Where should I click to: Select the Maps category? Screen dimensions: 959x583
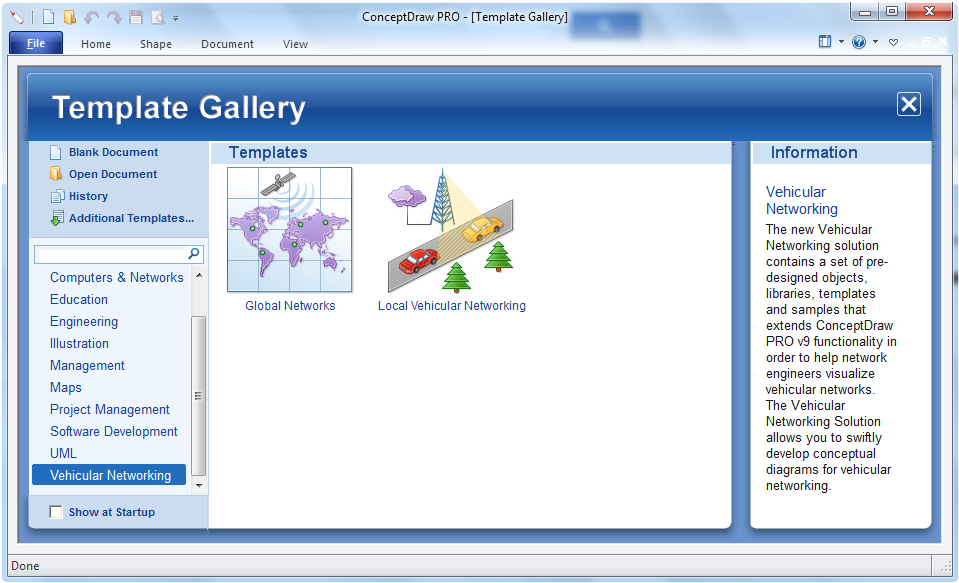pyautogui.click(x=65, y=387)
